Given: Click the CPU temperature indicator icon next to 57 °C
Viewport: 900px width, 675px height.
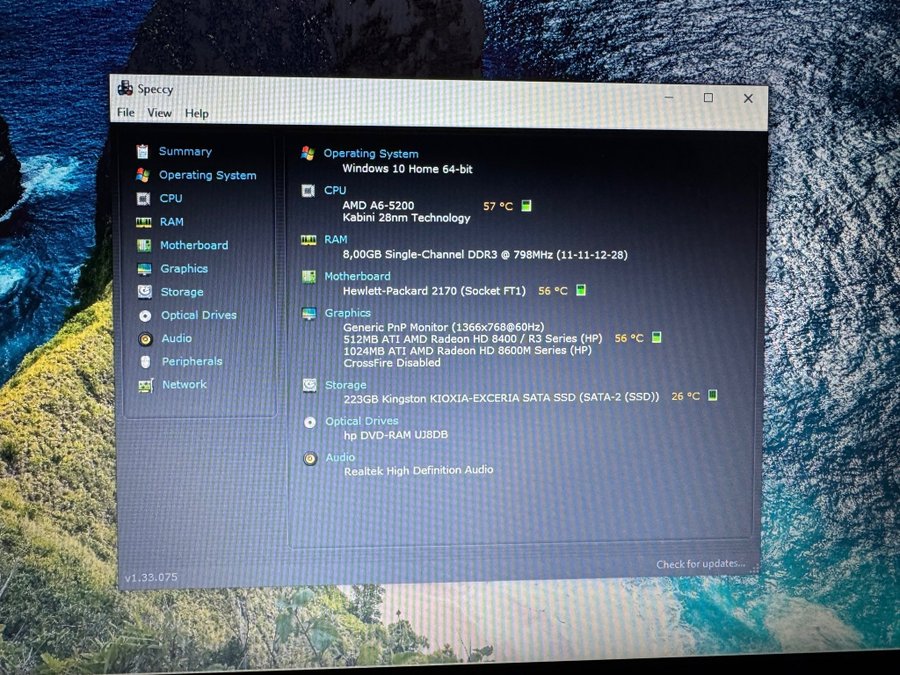Looking at the screenshot, I should pos(526,205).
